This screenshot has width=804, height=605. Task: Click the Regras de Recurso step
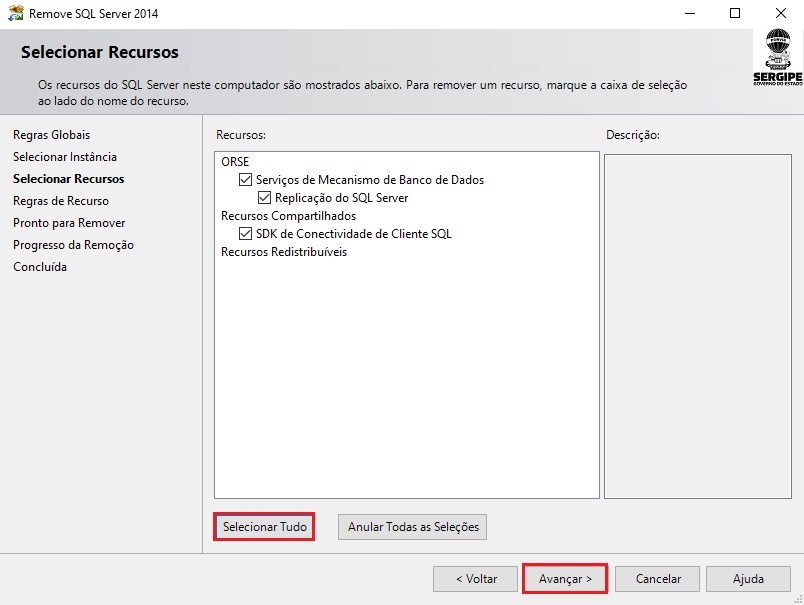(x=61, y=201)
